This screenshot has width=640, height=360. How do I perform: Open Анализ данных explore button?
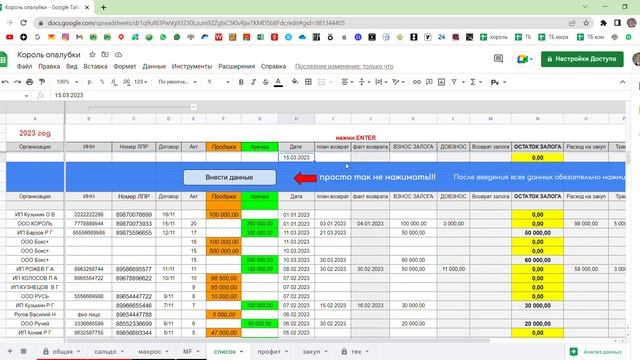coord(597,351)
